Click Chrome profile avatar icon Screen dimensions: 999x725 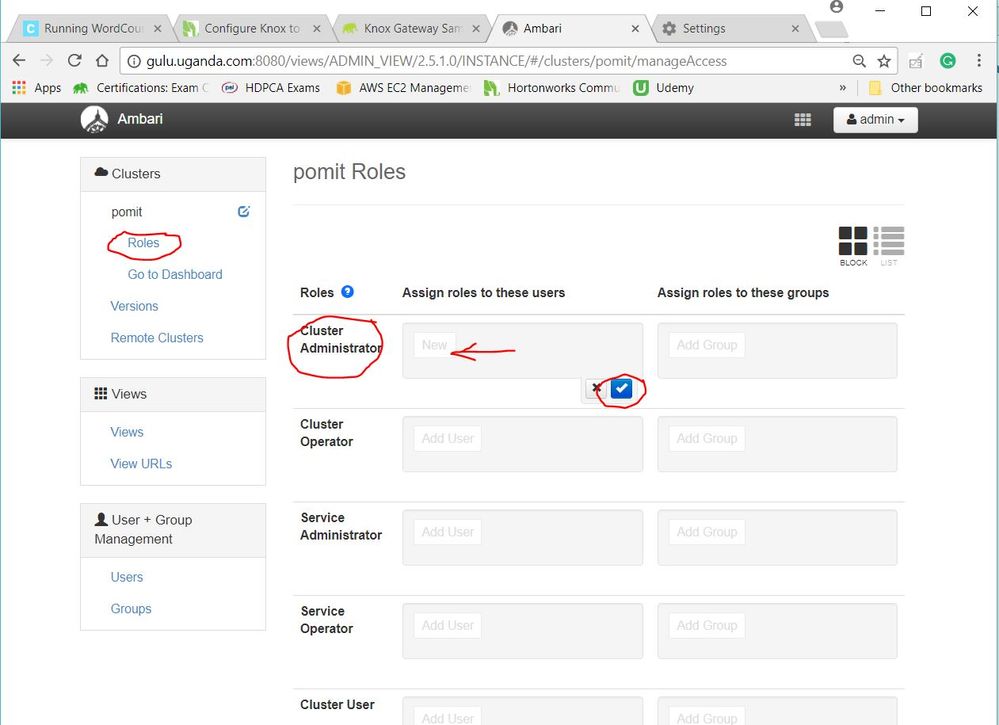point(837,7)
